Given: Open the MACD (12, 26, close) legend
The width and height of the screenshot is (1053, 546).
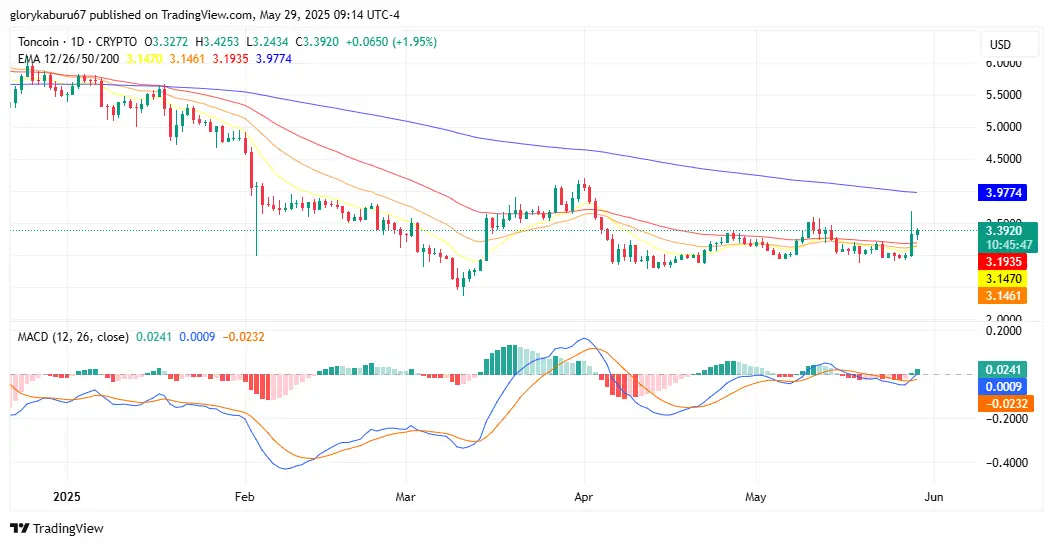Looking at the screenshot, I should (73, 336).
